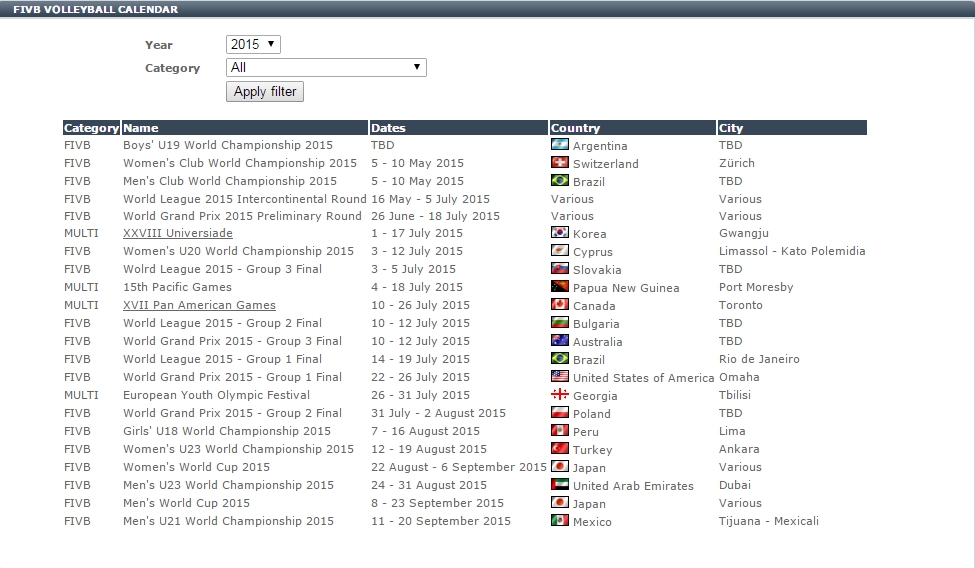Click the date 26 June - 18 July 2015
The height and width of the screenshot is (568, 975).
click(x=435, y=216)
